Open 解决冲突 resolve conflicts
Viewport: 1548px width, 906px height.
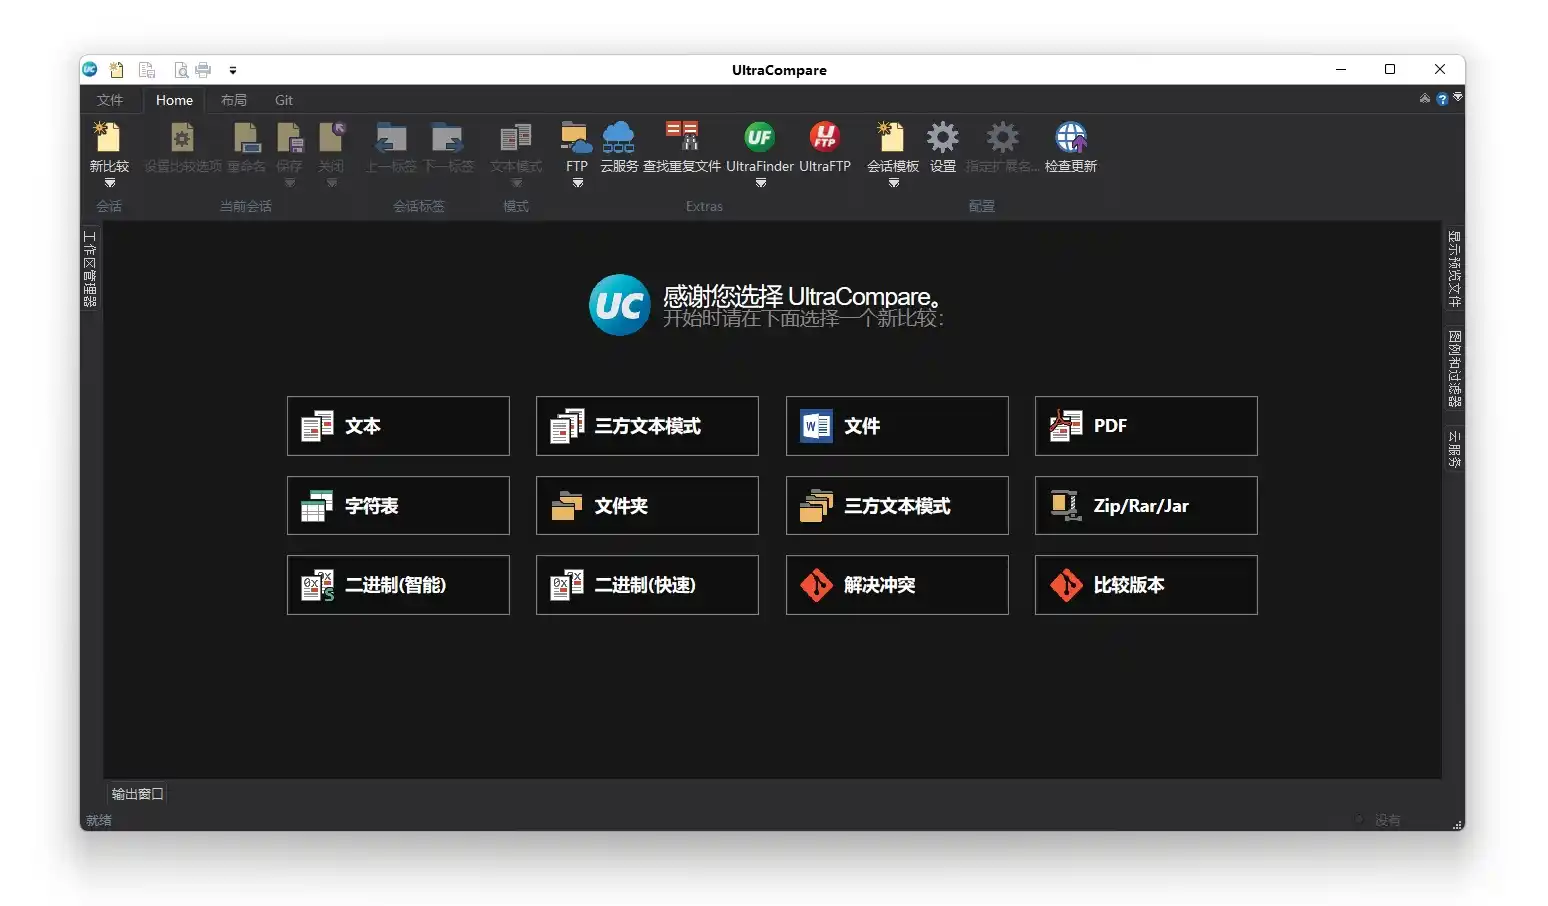pos(897,585)
